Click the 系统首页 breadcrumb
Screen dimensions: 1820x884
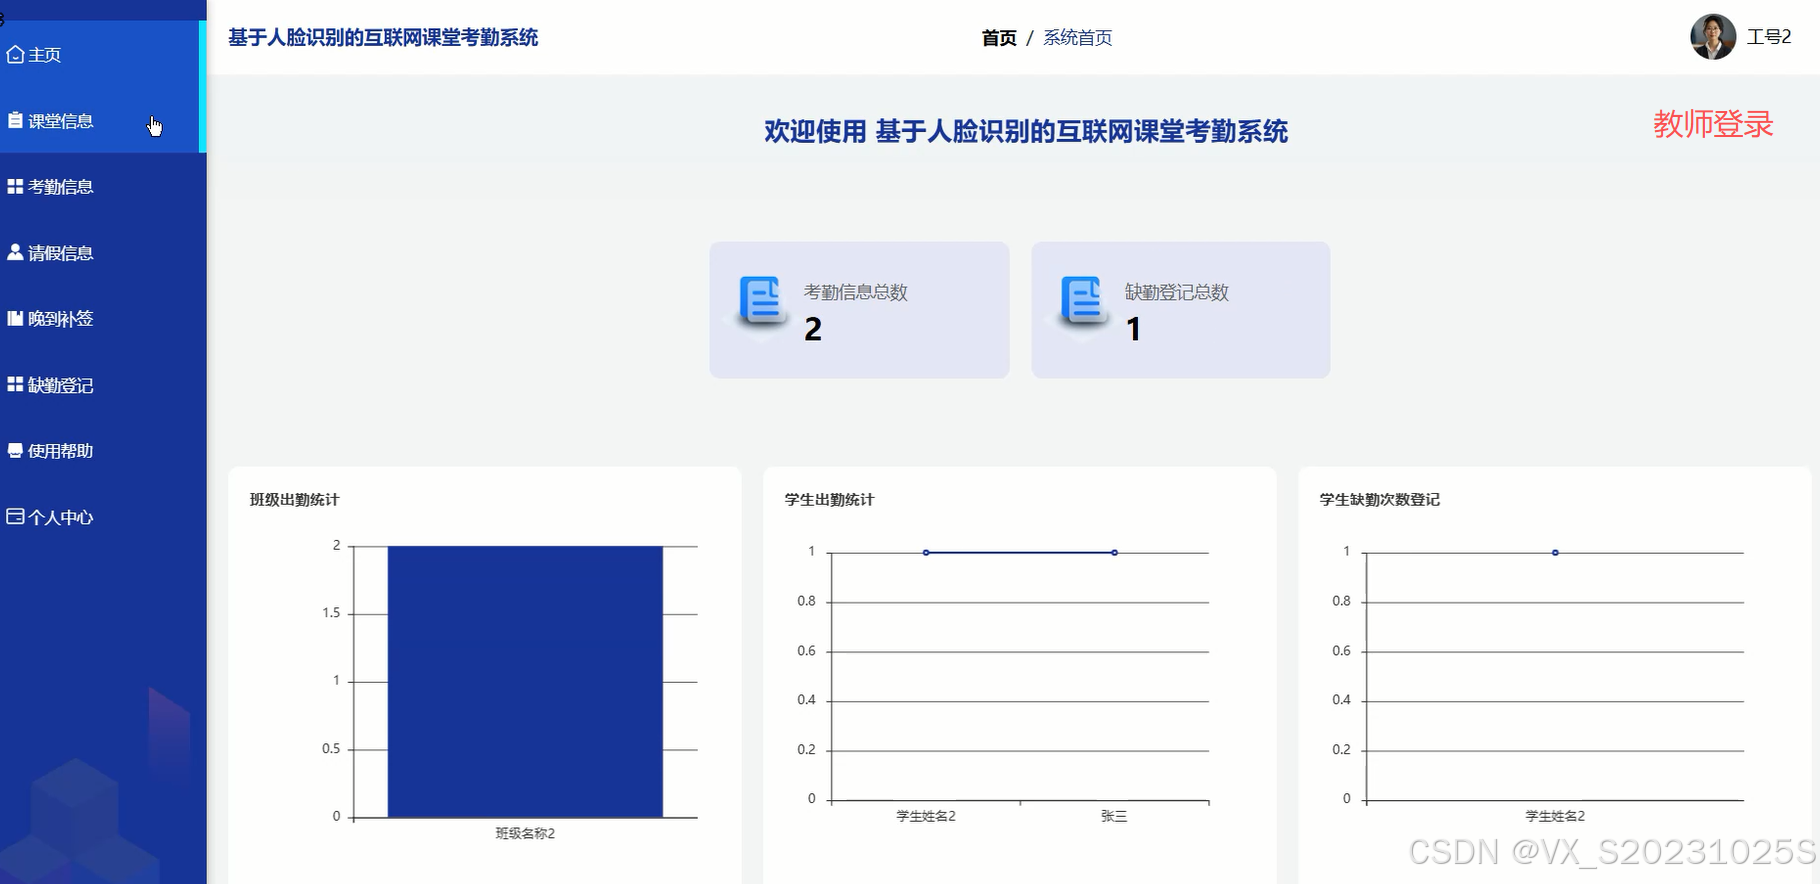click(x=1078, y=38)
